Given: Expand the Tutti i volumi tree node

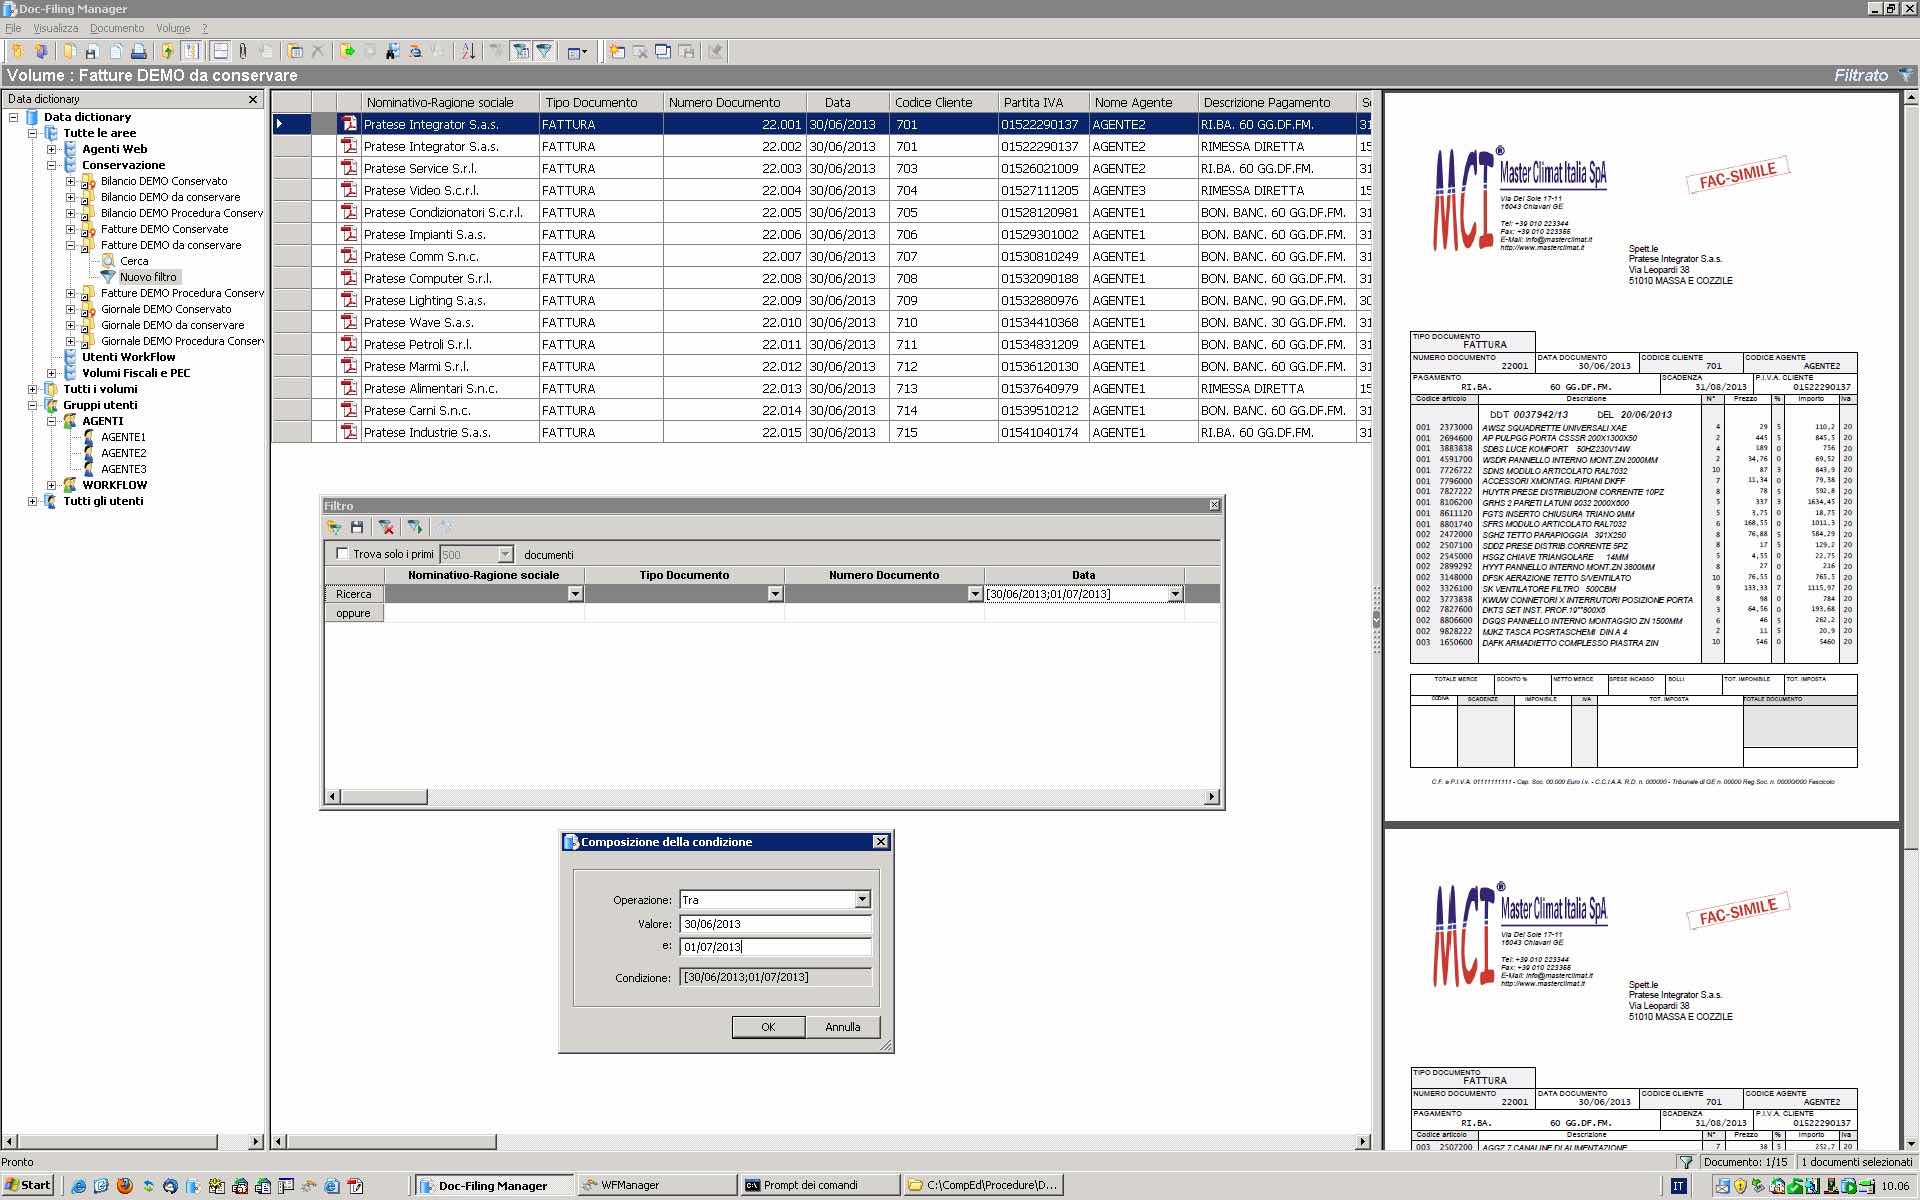Looking at the screenshot, I should 33,389.
